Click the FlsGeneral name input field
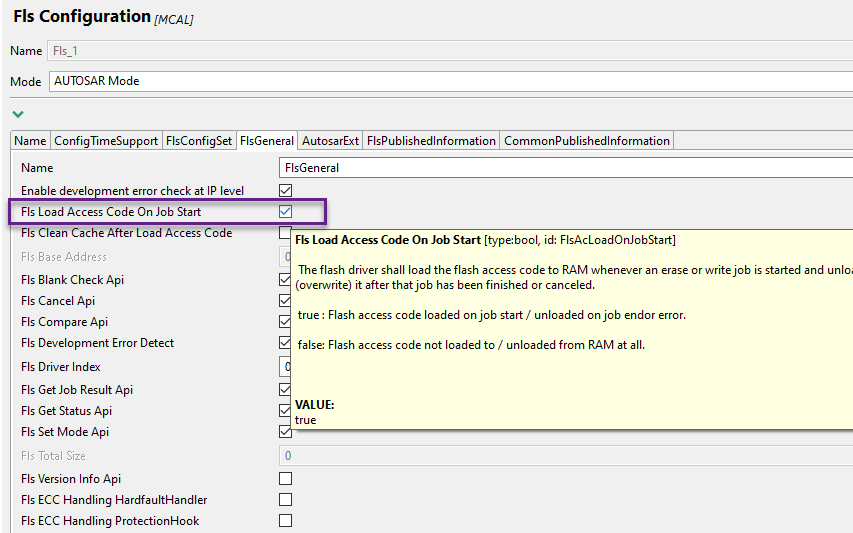Image resolution: width=853 pixels, height=533 pixels. click(x=566, y=168)
